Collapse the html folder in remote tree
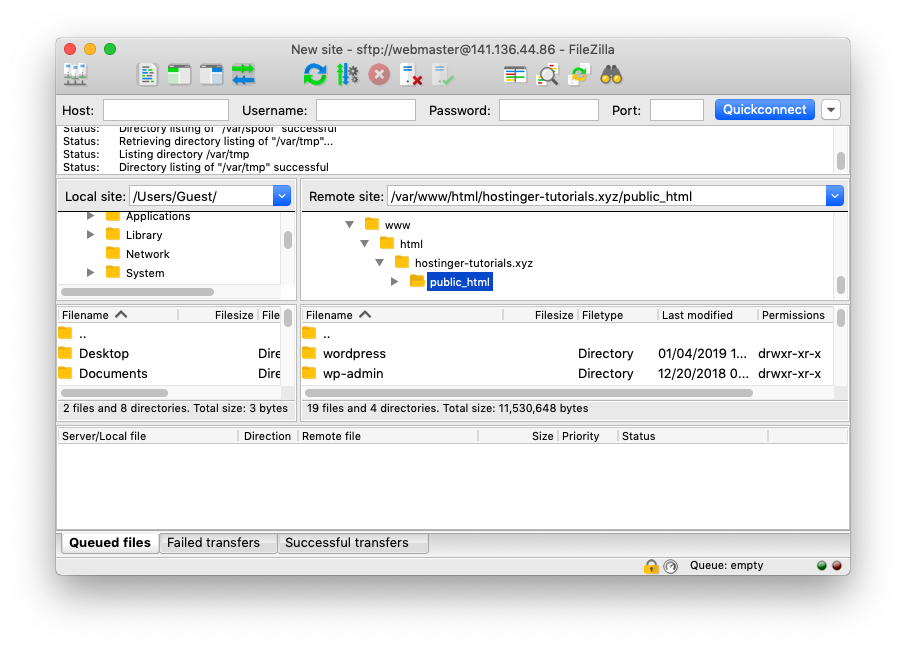Image resolution: width=906 pixels, height=649 pixels. point(365,244)
